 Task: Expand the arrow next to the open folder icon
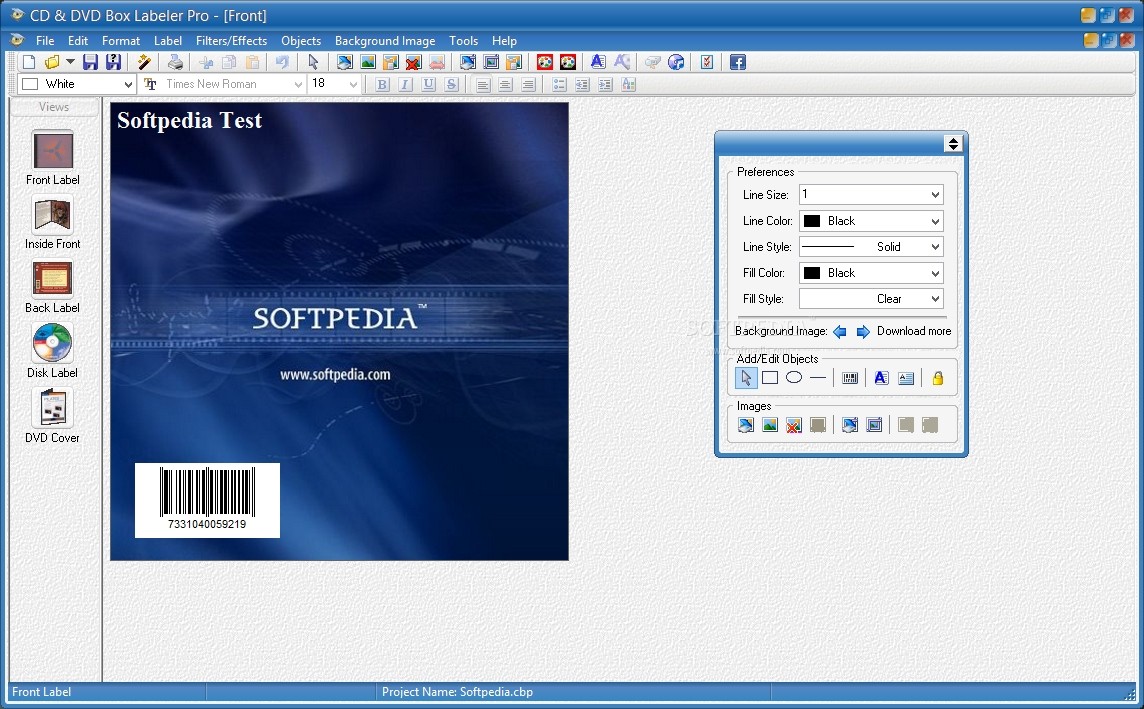pos(70,62)
